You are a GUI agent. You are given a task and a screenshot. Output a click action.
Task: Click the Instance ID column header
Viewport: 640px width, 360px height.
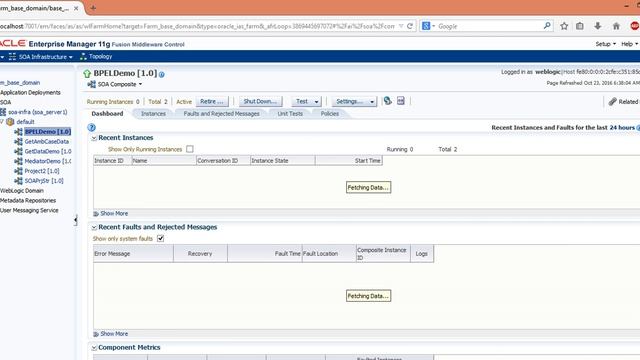tap(113, 160)
